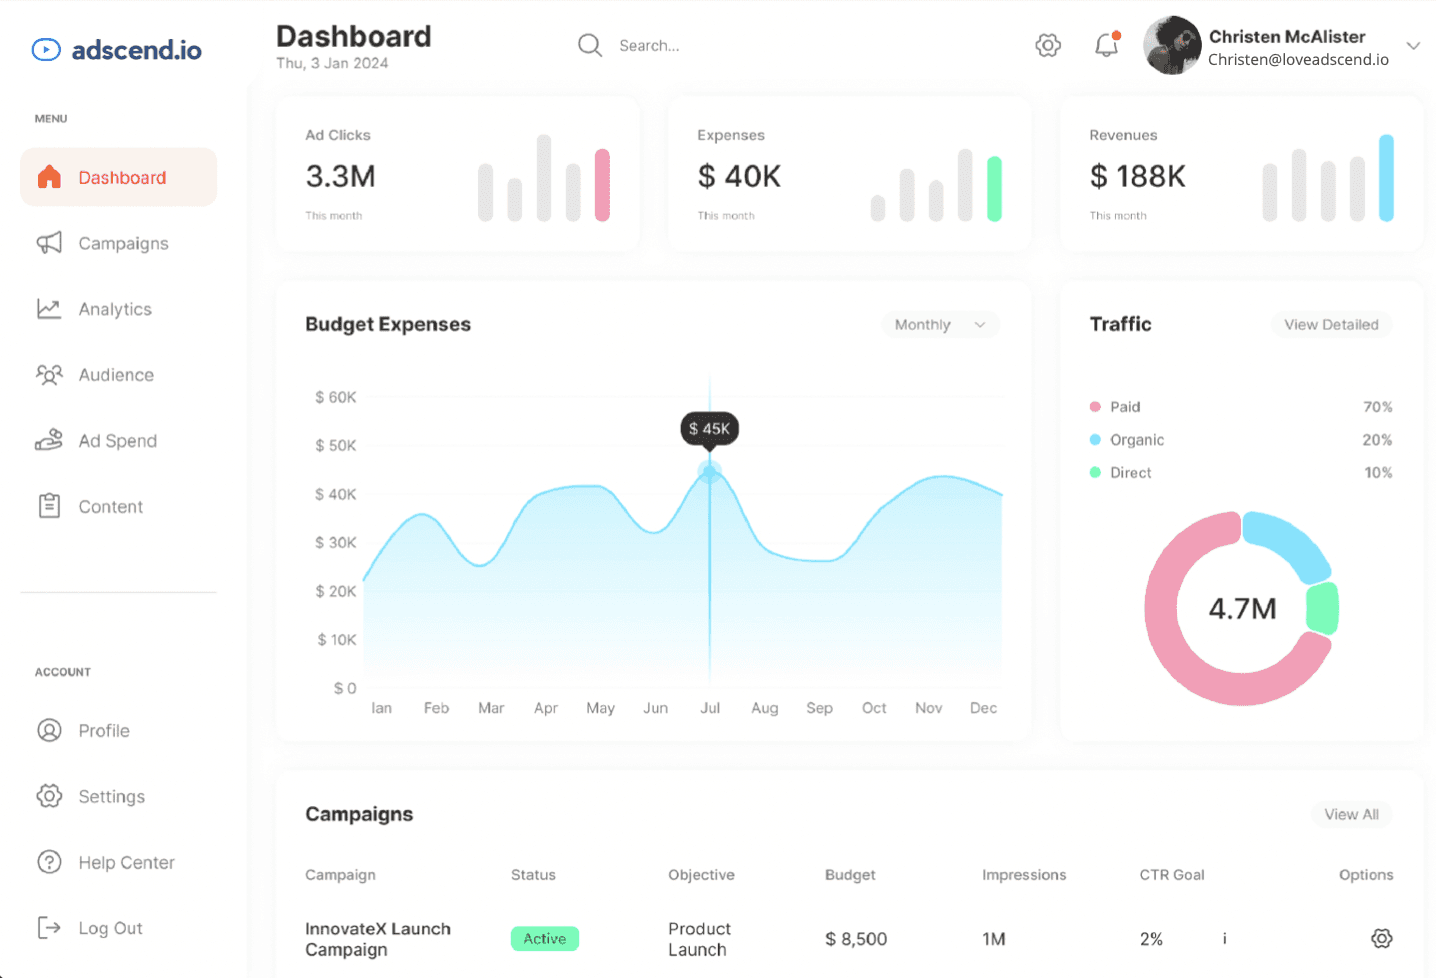Click the Product Launch objective cell
Image resolution: width=1436 pixels, height=978 pixels.
tap(699, 939)
